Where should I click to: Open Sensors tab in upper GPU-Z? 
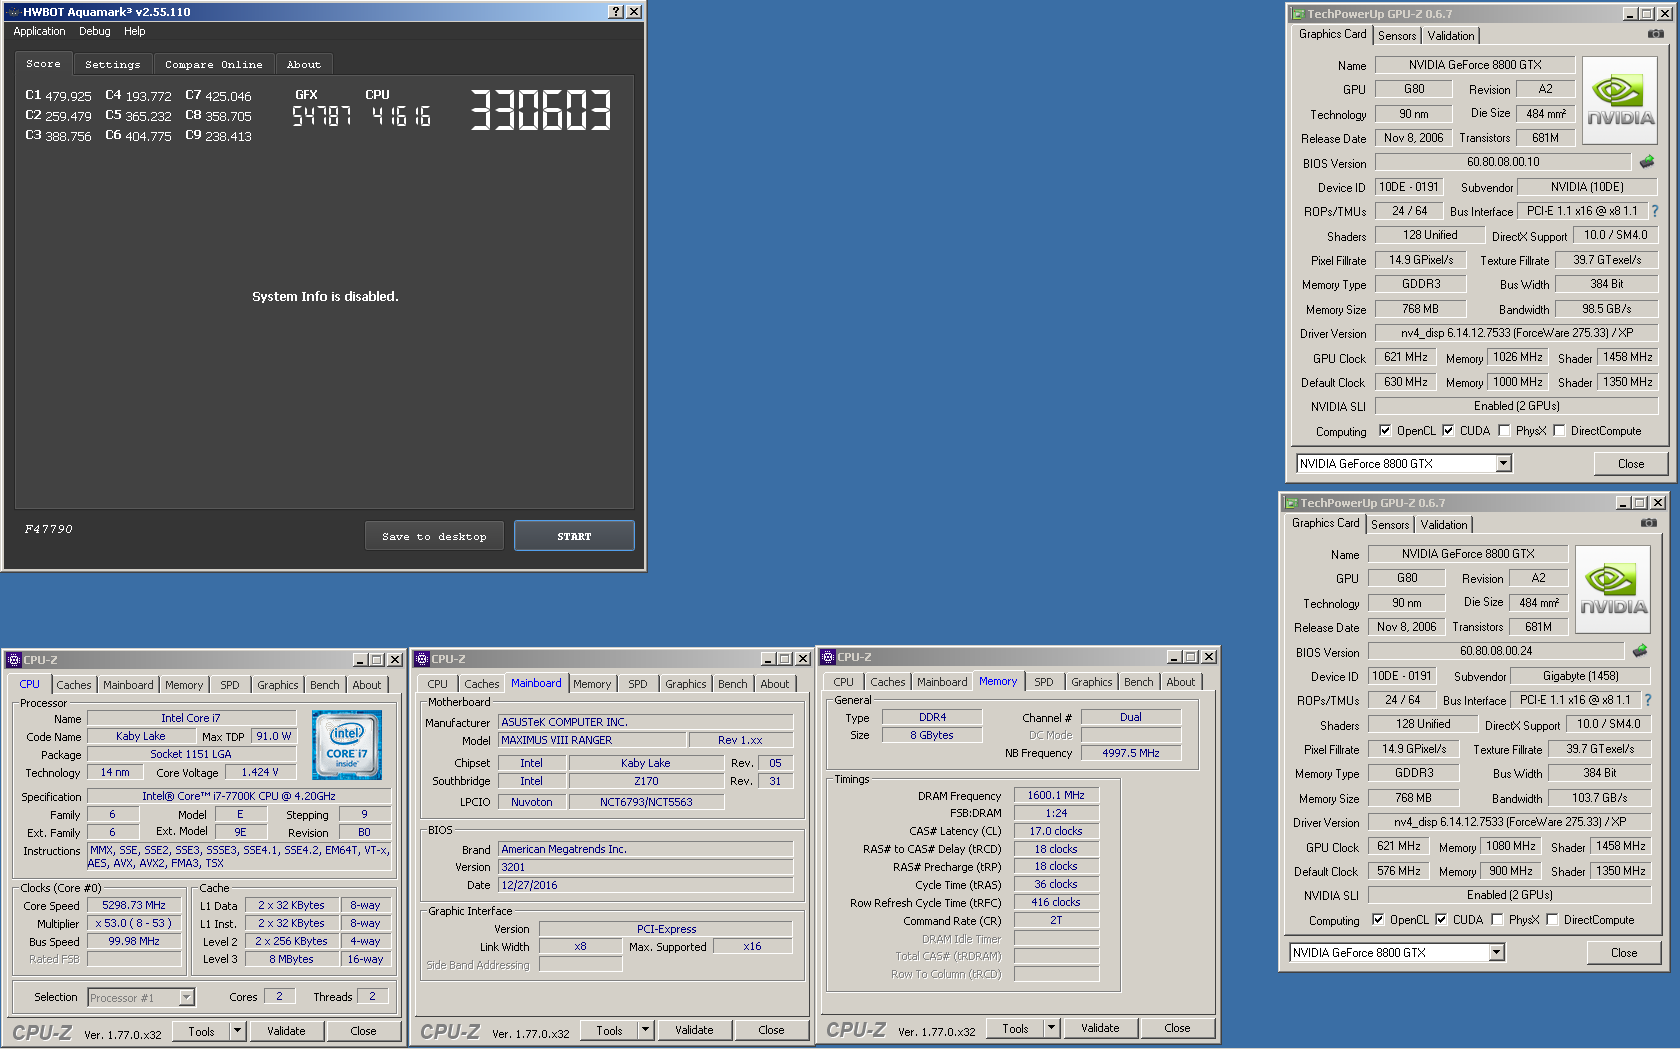pyautogui.click(x=1397, y=36)
